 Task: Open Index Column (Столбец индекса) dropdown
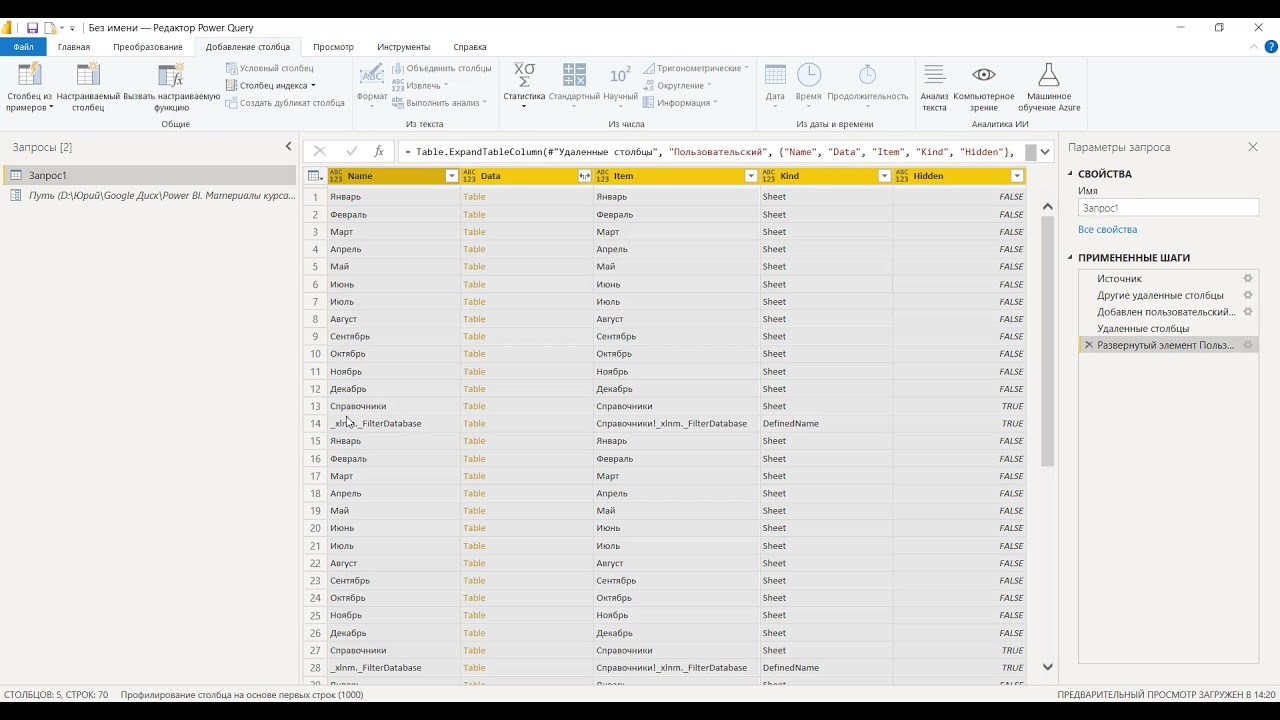coord(271,85)
